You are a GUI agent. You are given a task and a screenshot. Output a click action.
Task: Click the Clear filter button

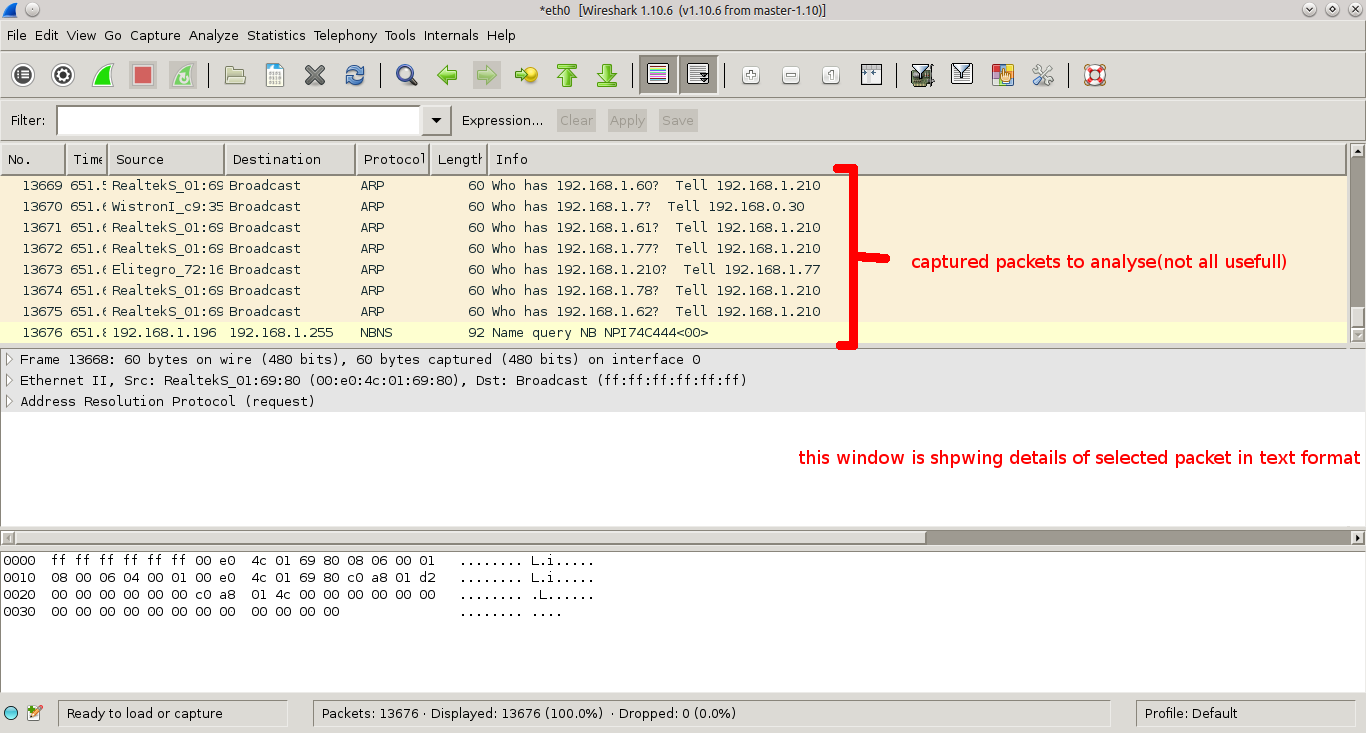coord(576,120)
